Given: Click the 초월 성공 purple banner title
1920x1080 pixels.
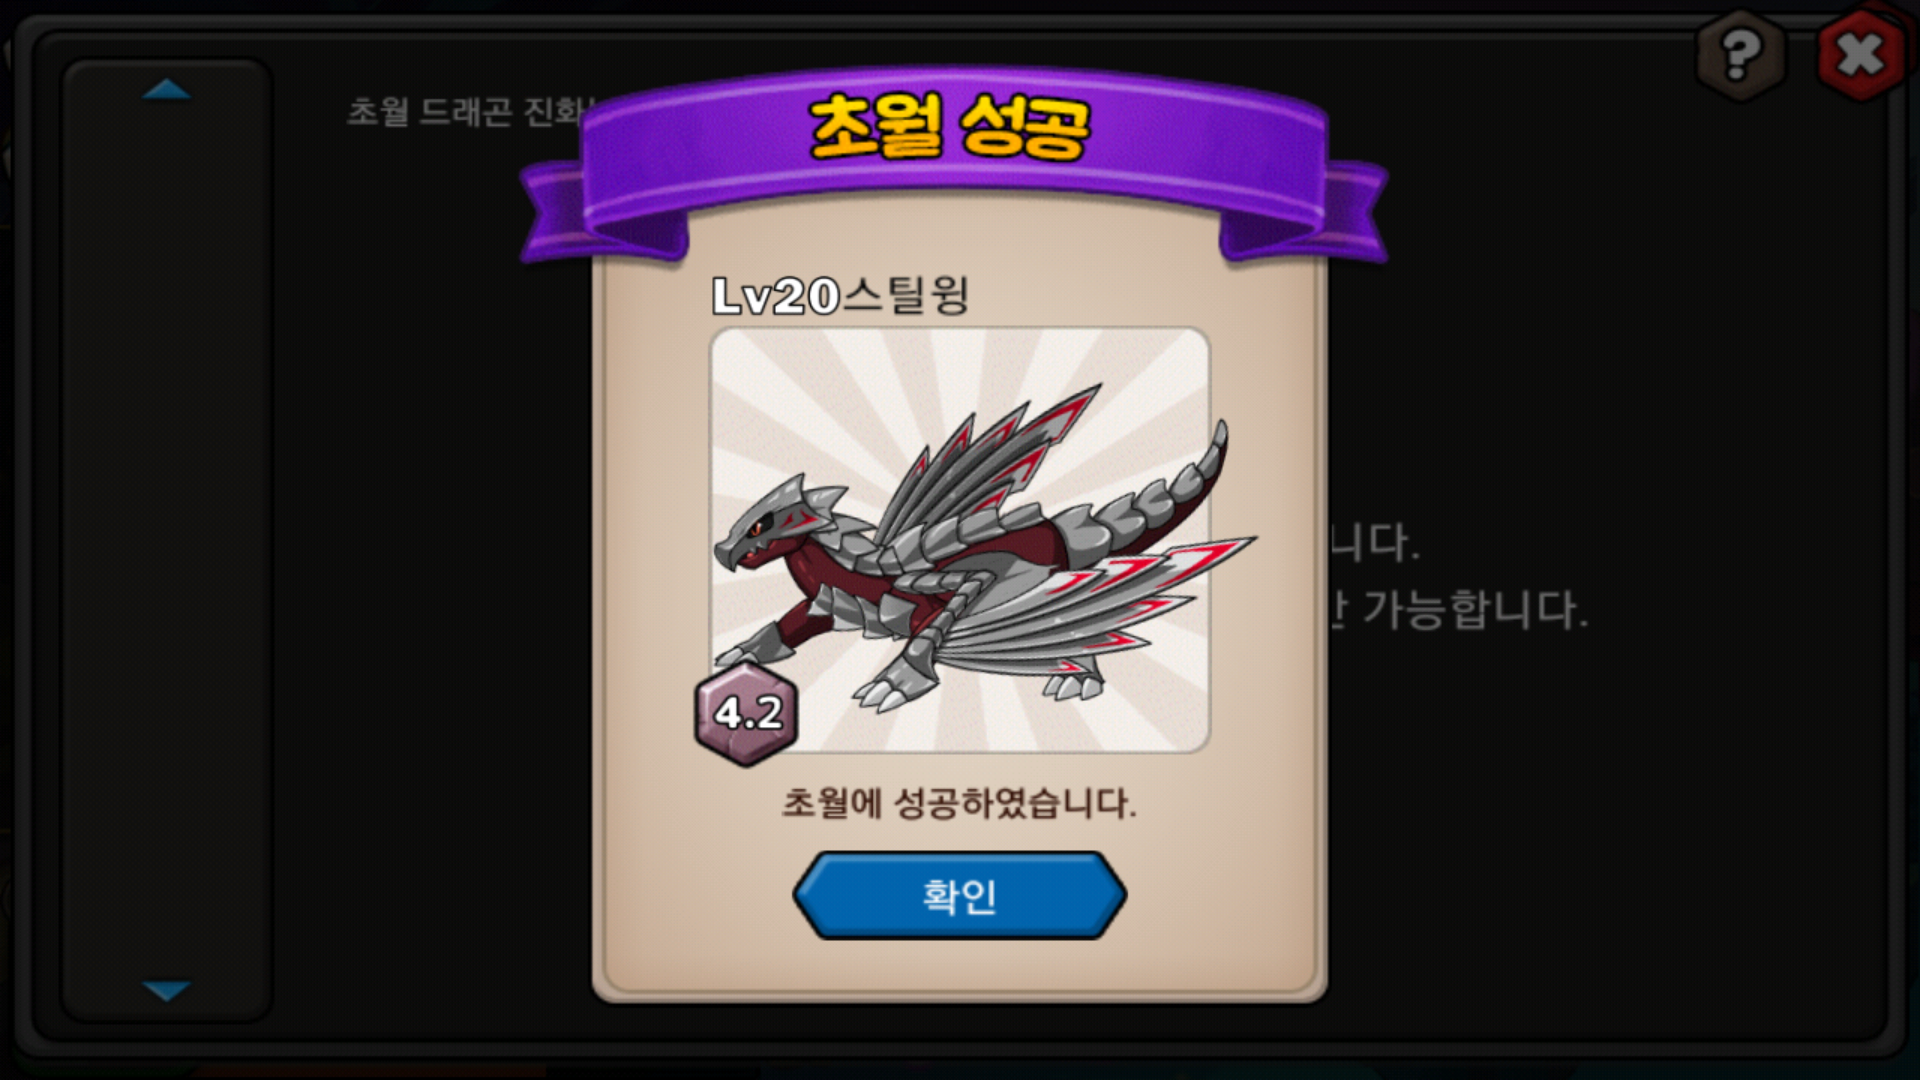Looking at the screenshot, I should (949, 128).
